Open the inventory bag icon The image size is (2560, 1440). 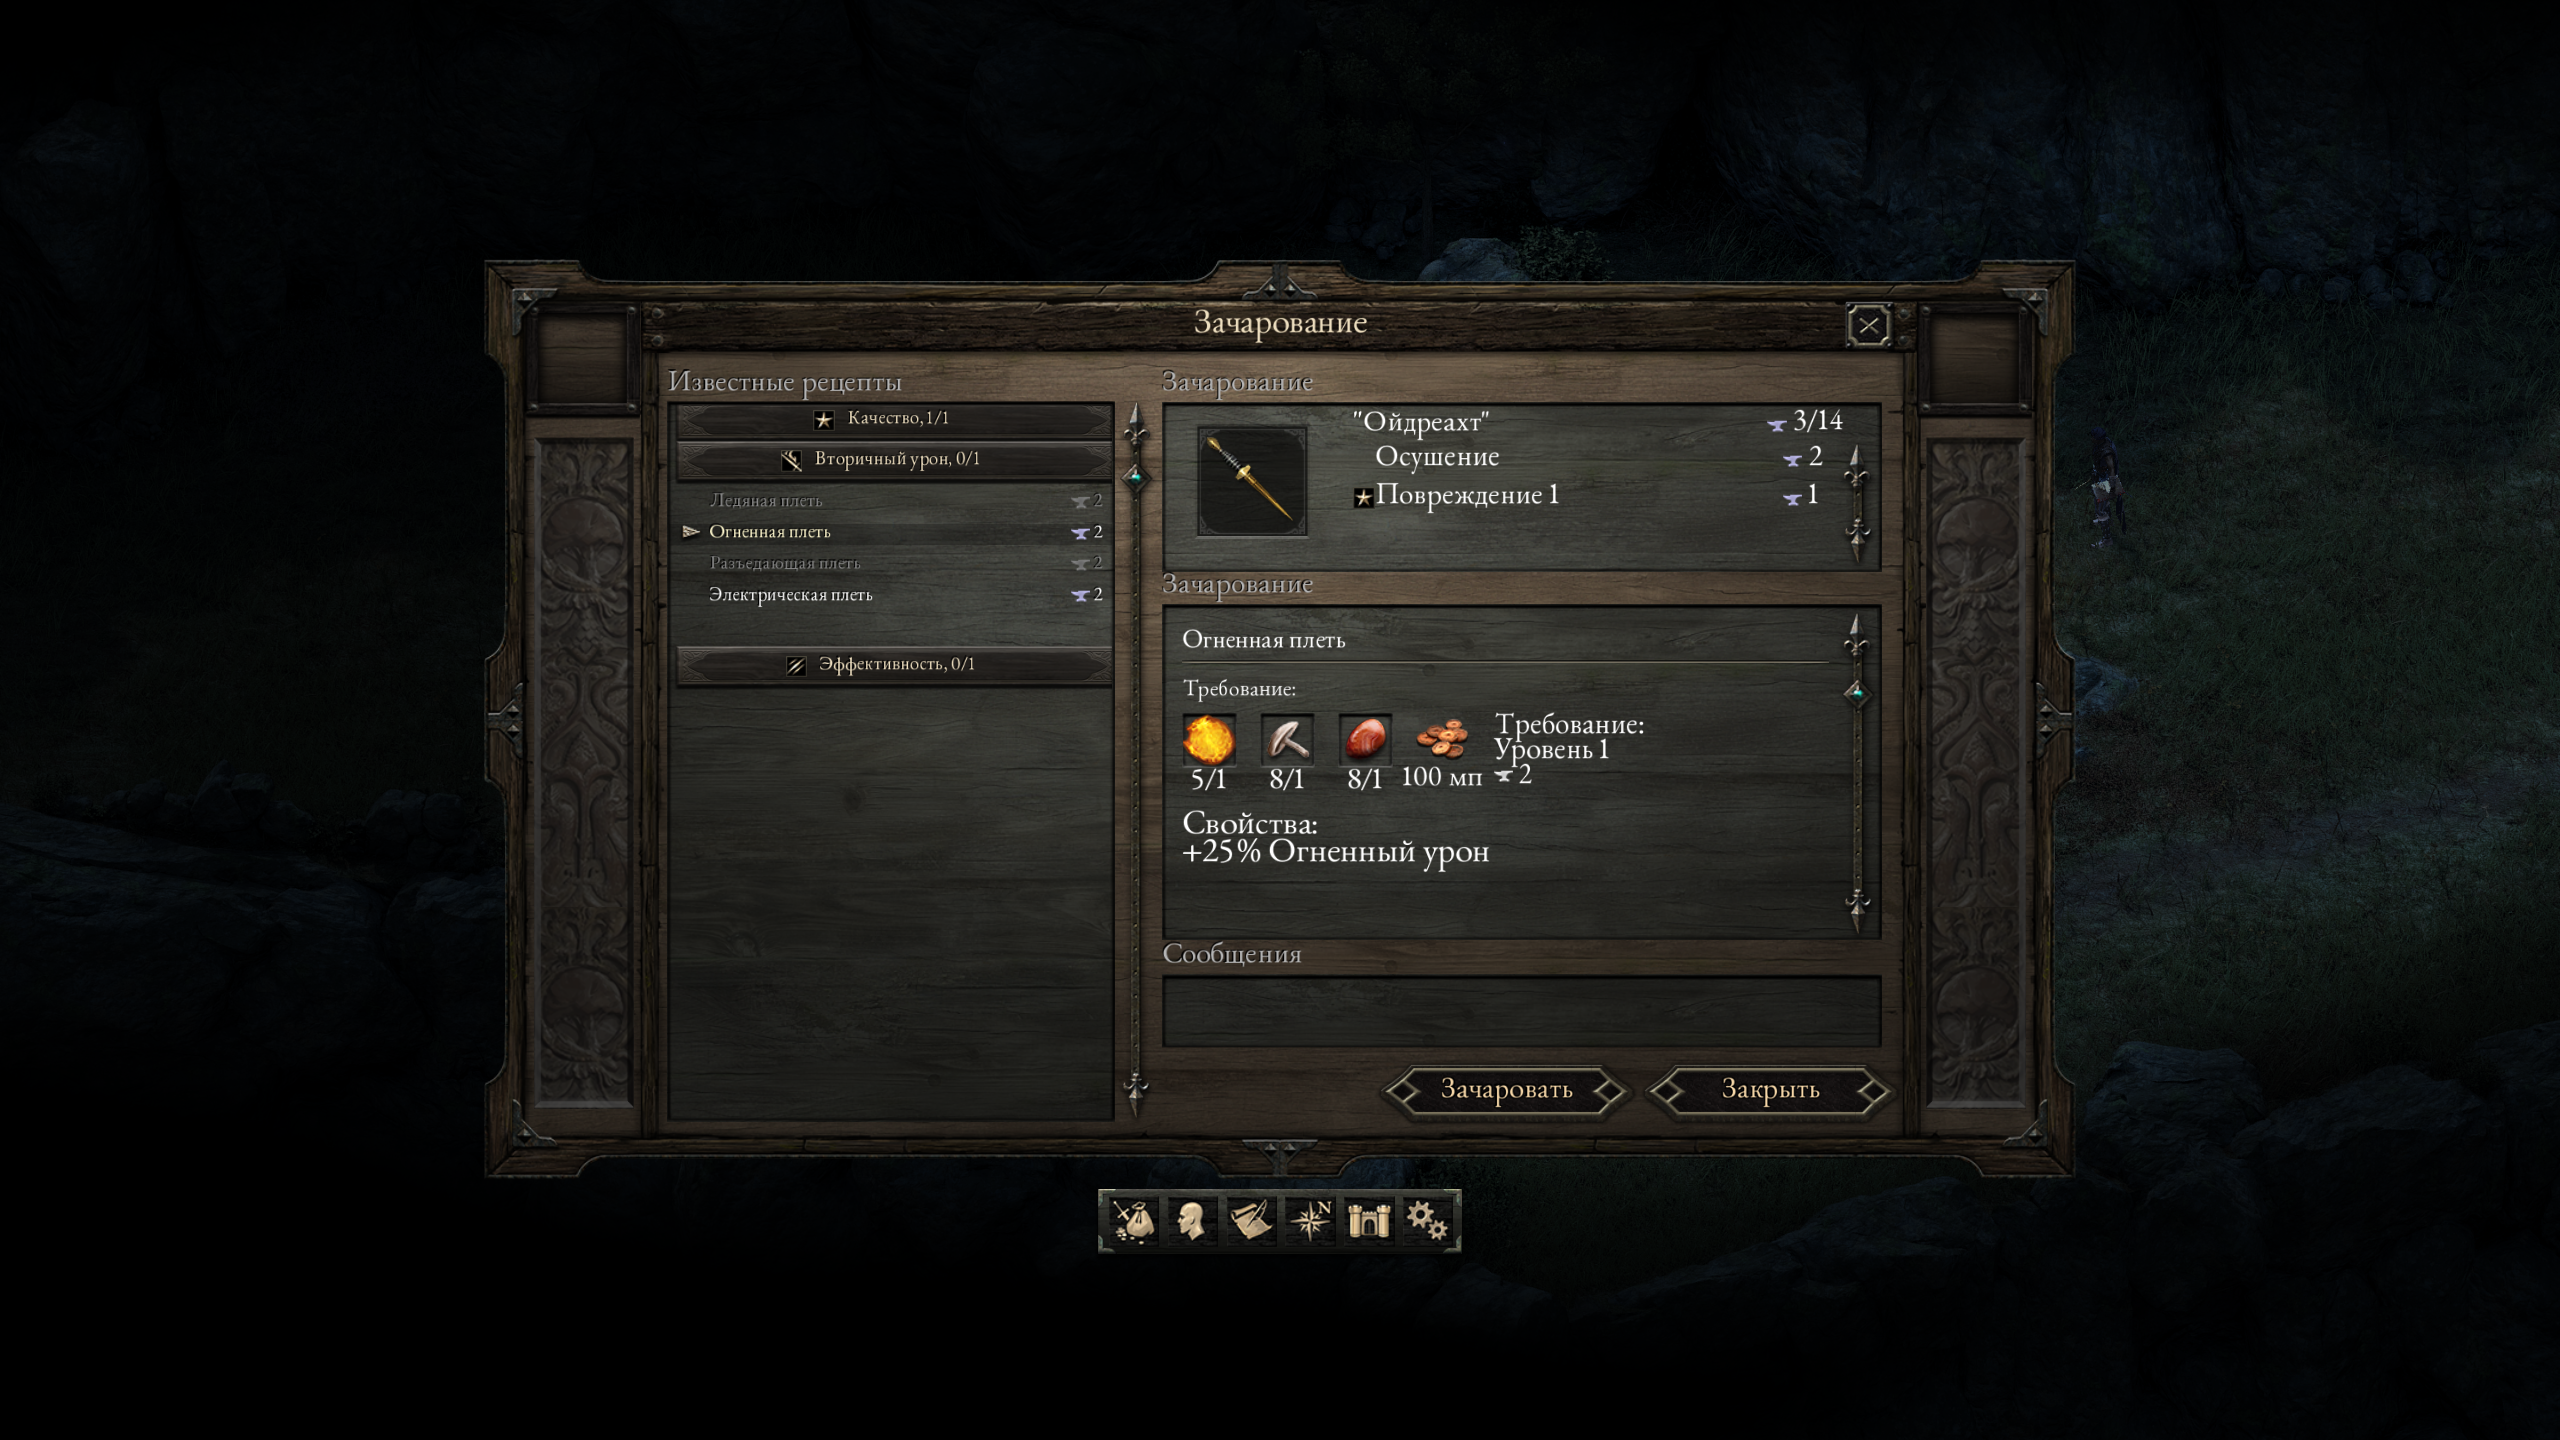click(x=1133, y=1221)
